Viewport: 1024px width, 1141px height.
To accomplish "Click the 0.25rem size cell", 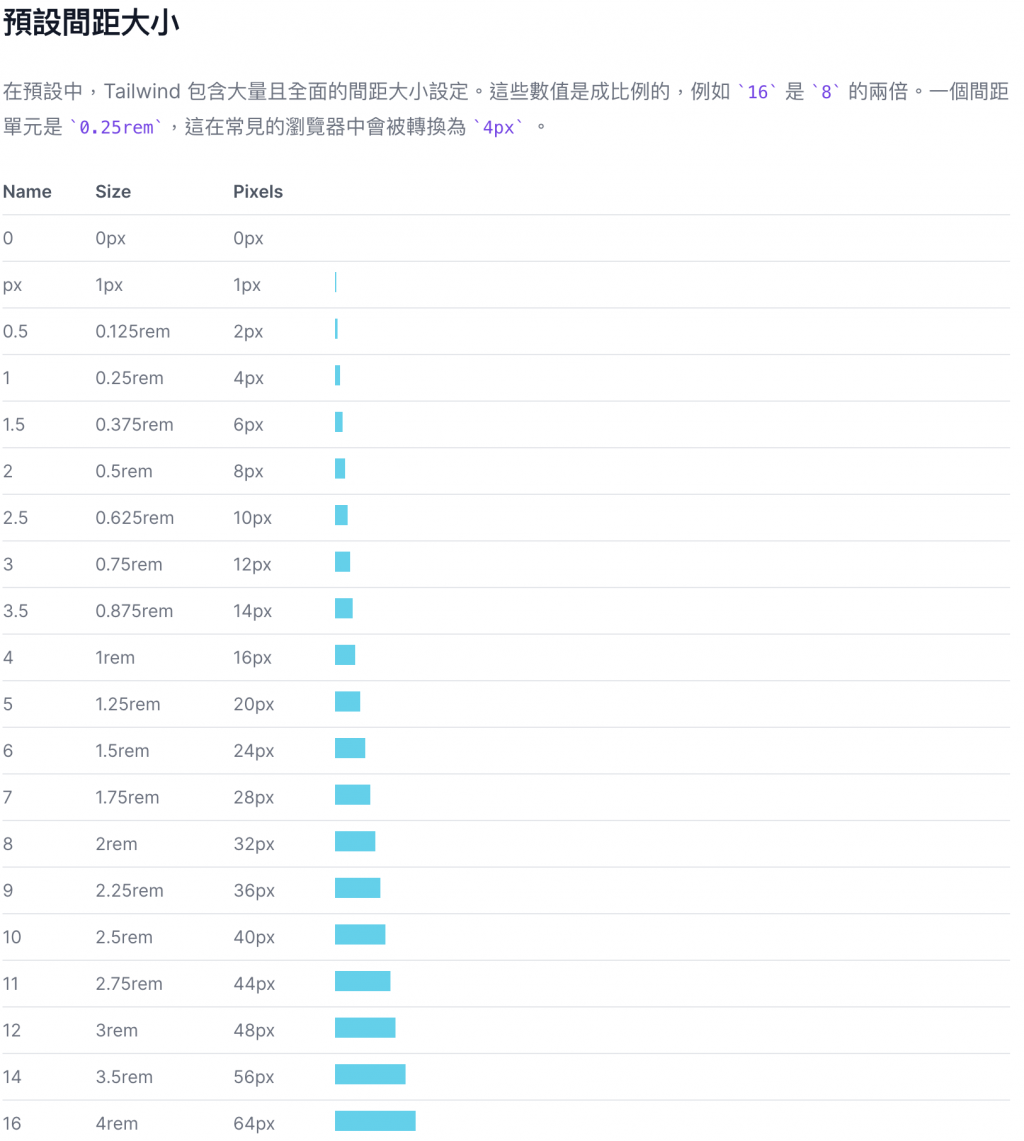I will pyautogui.click(x=130, y=378).
